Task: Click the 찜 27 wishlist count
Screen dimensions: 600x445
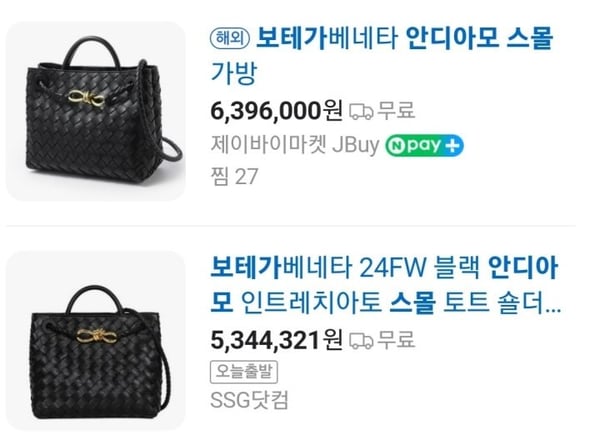Action: [234, 176]
